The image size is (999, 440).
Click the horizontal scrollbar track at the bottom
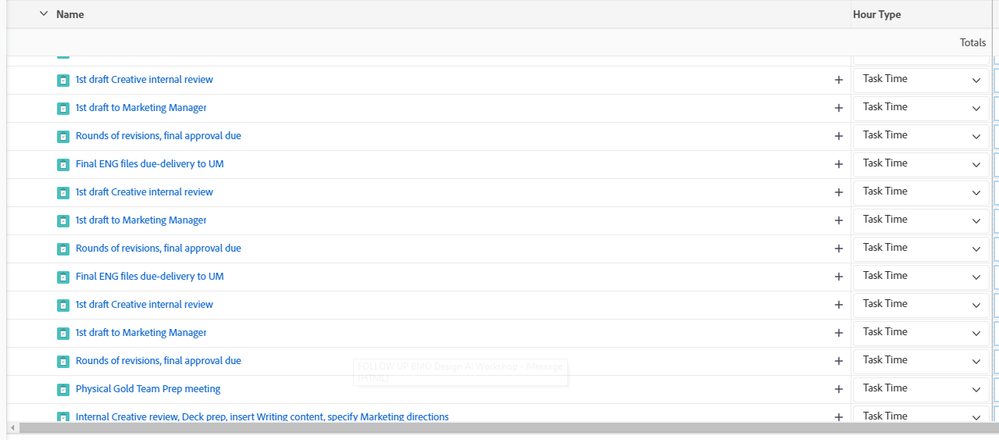500,428
